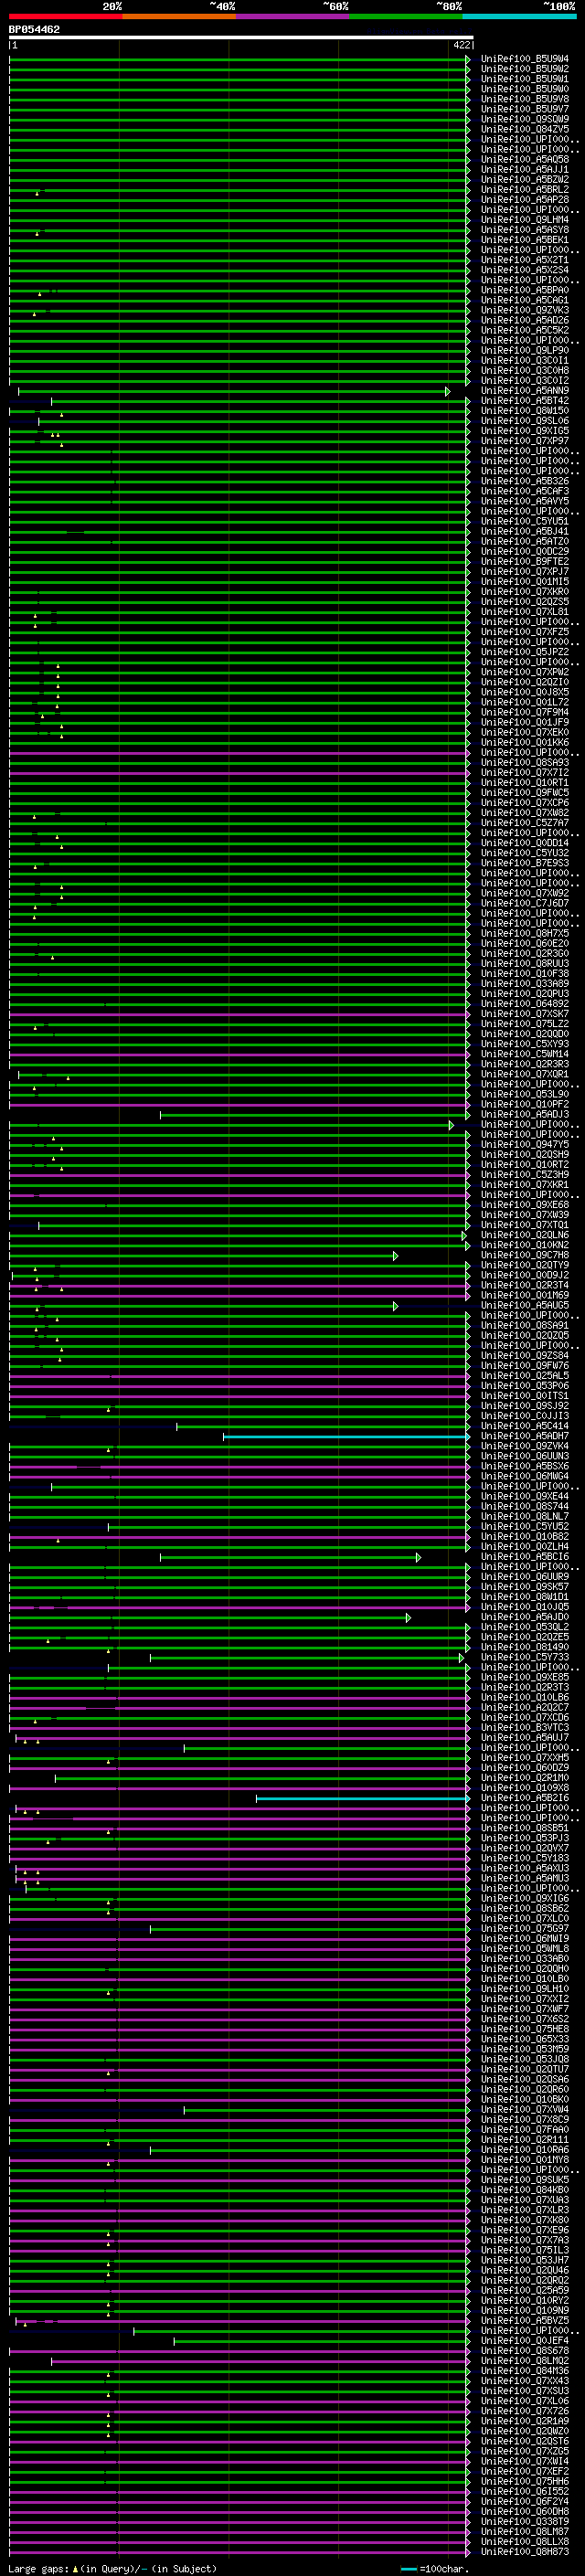Select the UniRef100_A5BPA0 entry

point(525,290)
